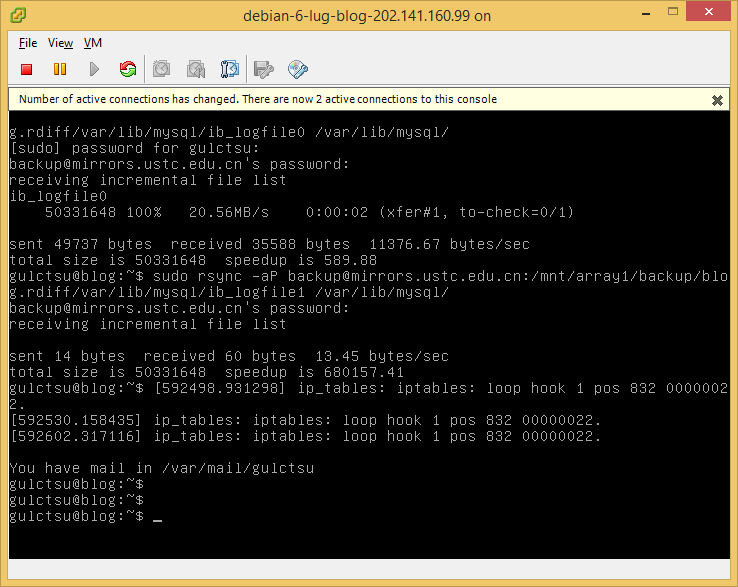Click the Revert to Snapshot icon
The image size is (738, 587).
coord(196,69)
